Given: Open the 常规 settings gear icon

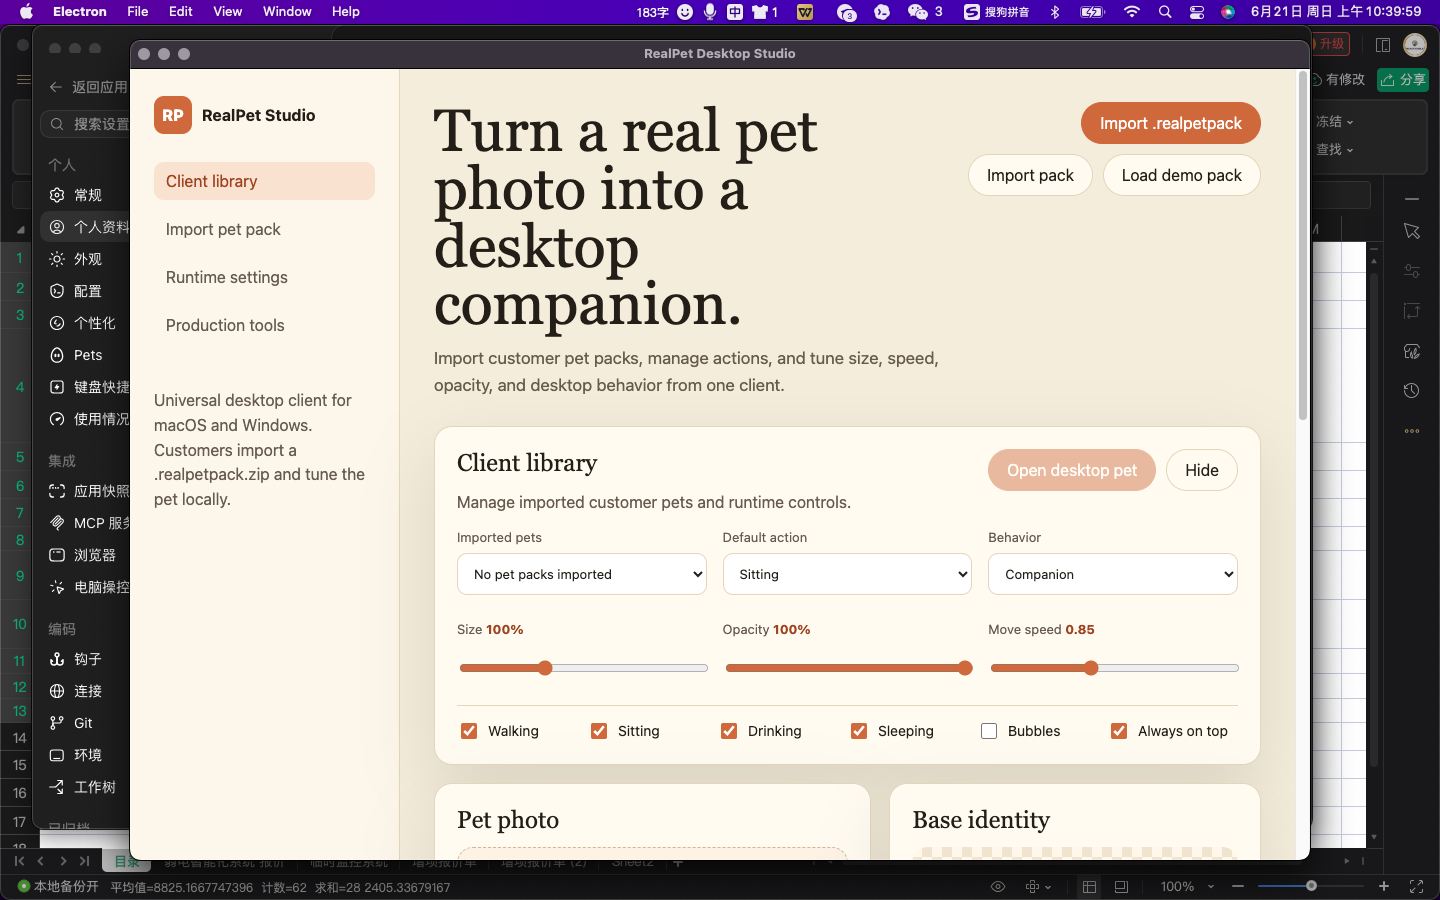Looking at the screenshot, I should click(57, 195).
